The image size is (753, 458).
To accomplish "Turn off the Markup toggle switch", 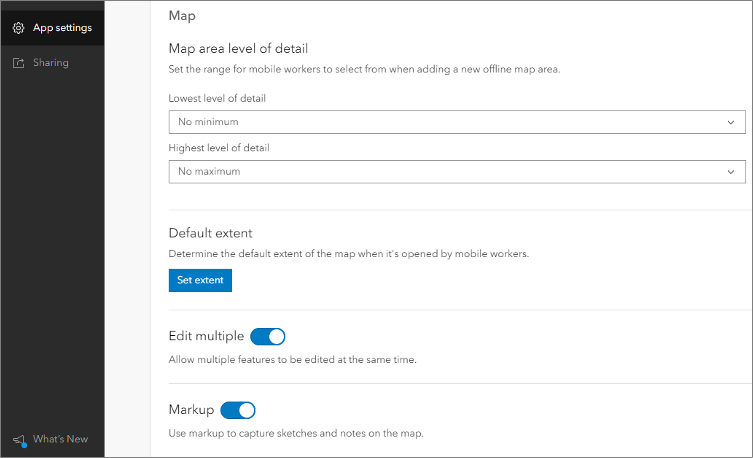I will coord(238,410).
